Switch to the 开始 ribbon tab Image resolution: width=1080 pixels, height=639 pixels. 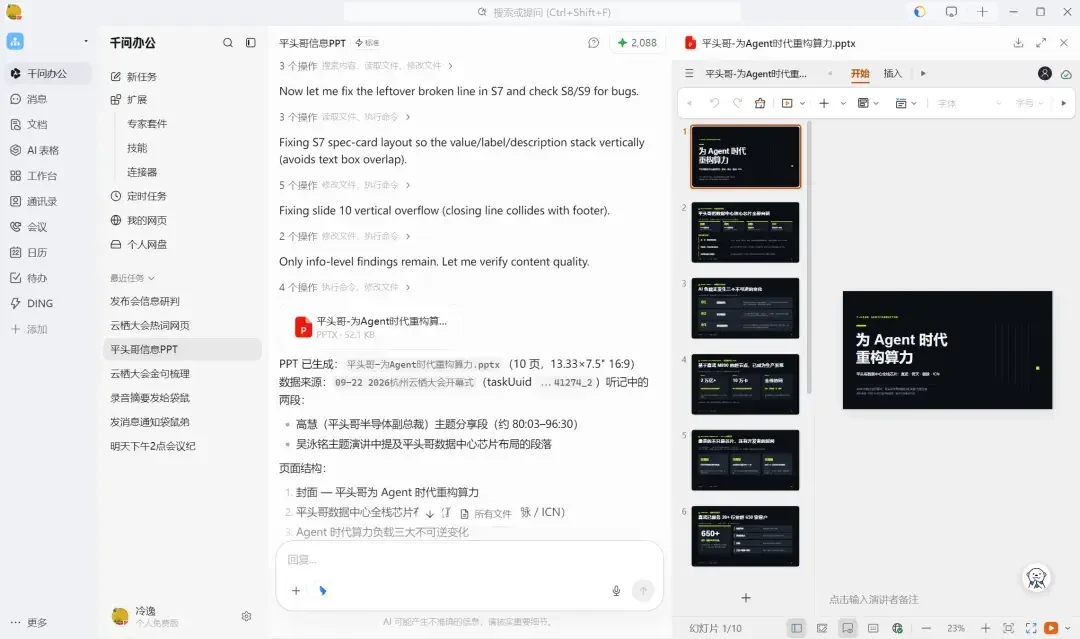[x=860, y=73]
